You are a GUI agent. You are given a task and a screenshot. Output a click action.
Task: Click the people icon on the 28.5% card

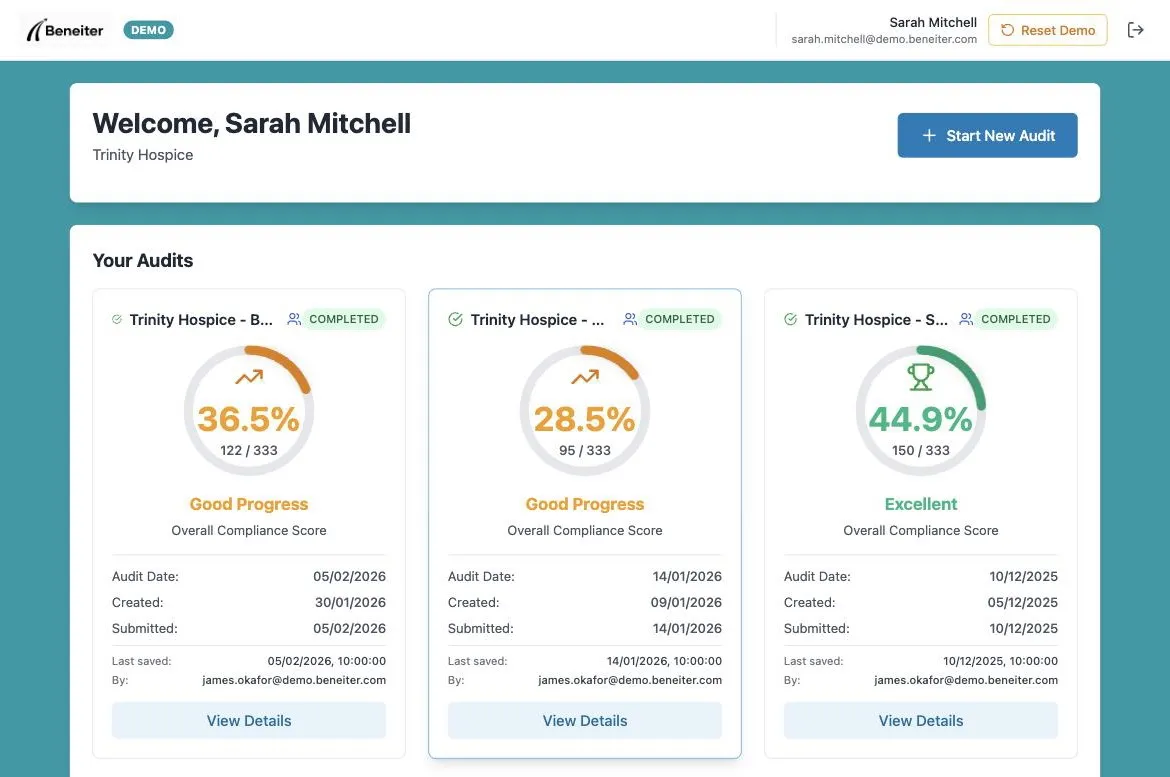tap(630, 319)
